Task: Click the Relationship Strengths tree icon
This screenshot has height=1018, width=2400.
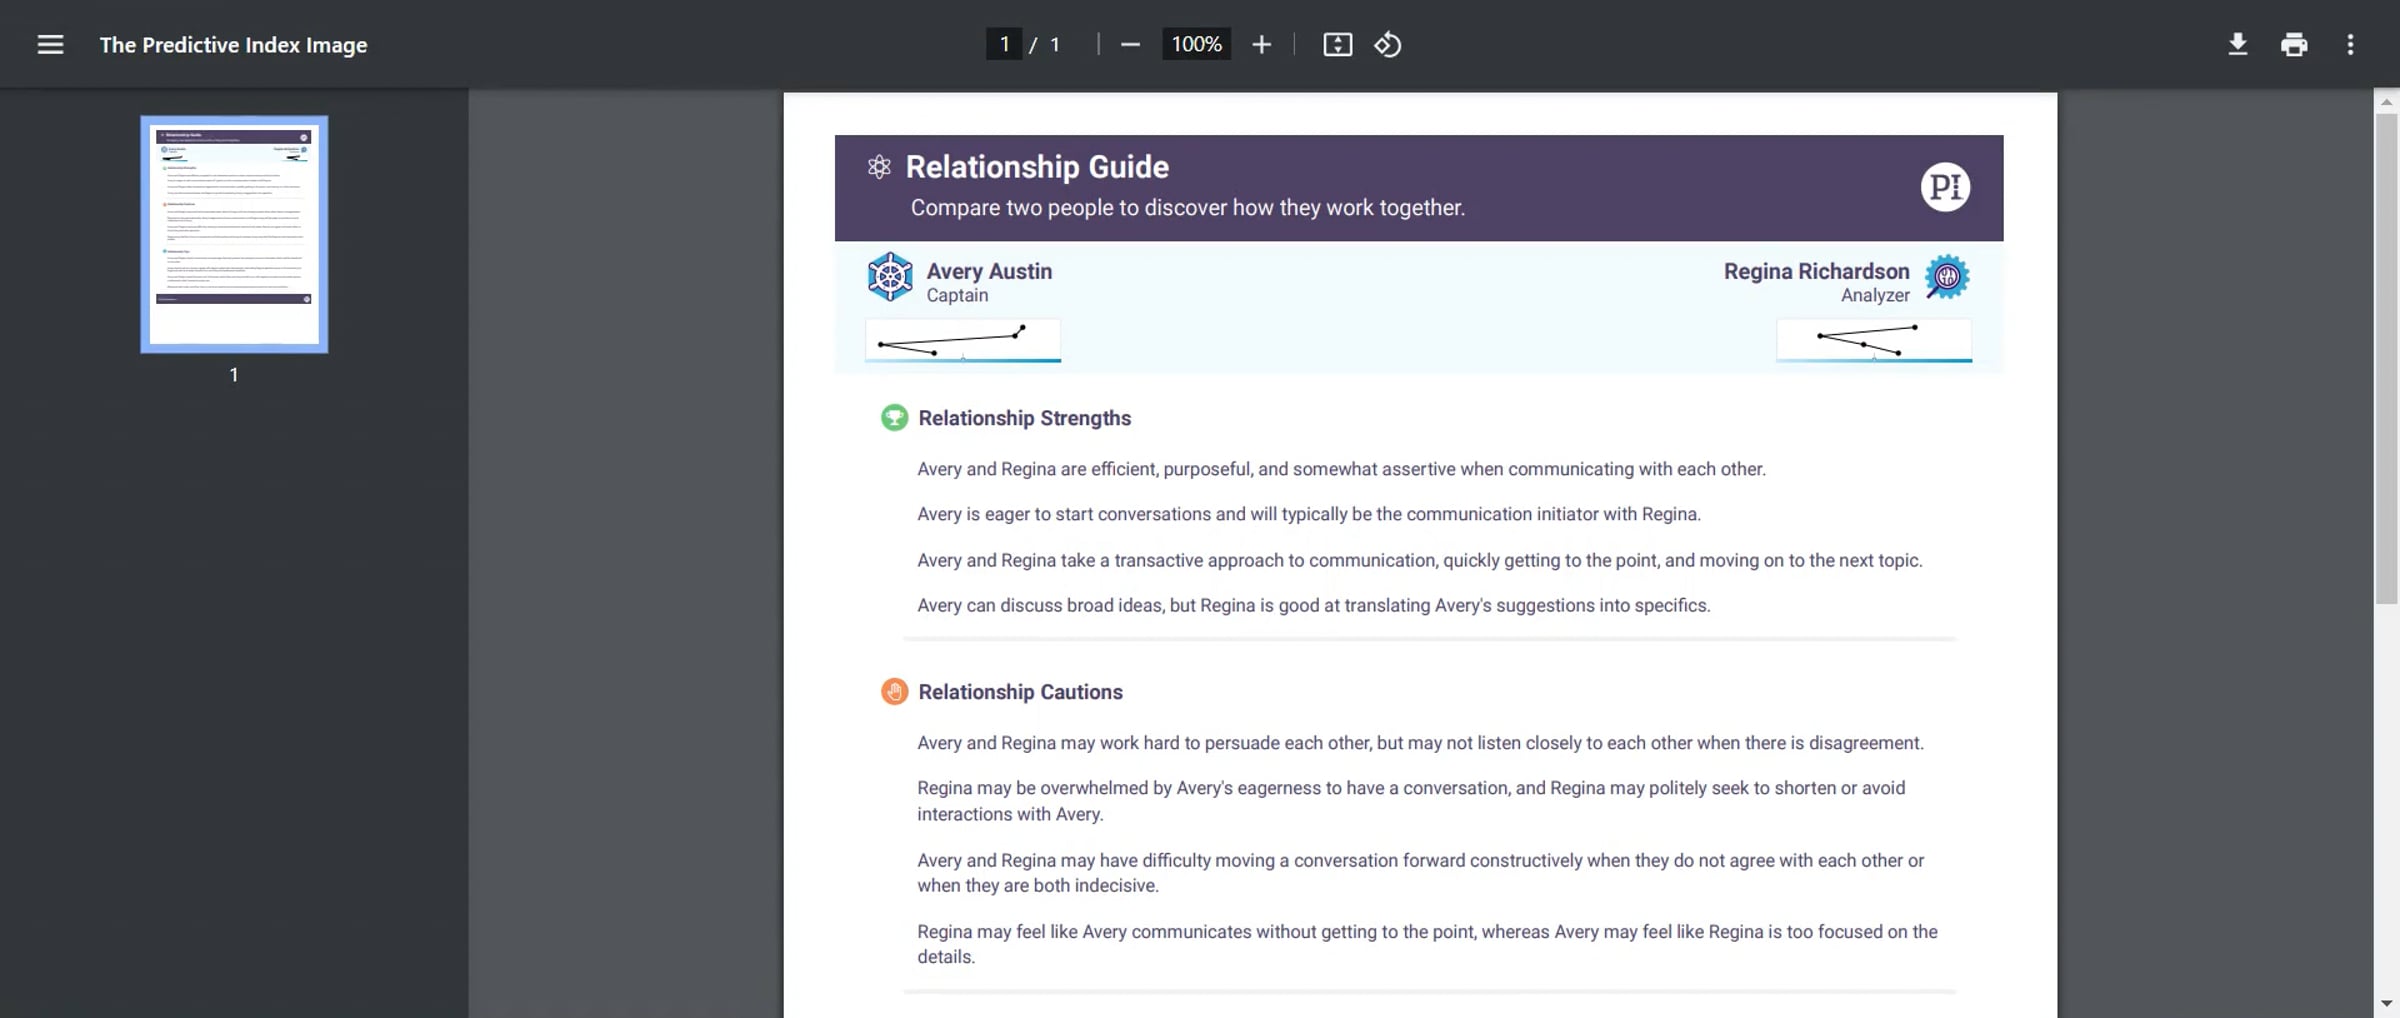Action: (x=894, y=418)
